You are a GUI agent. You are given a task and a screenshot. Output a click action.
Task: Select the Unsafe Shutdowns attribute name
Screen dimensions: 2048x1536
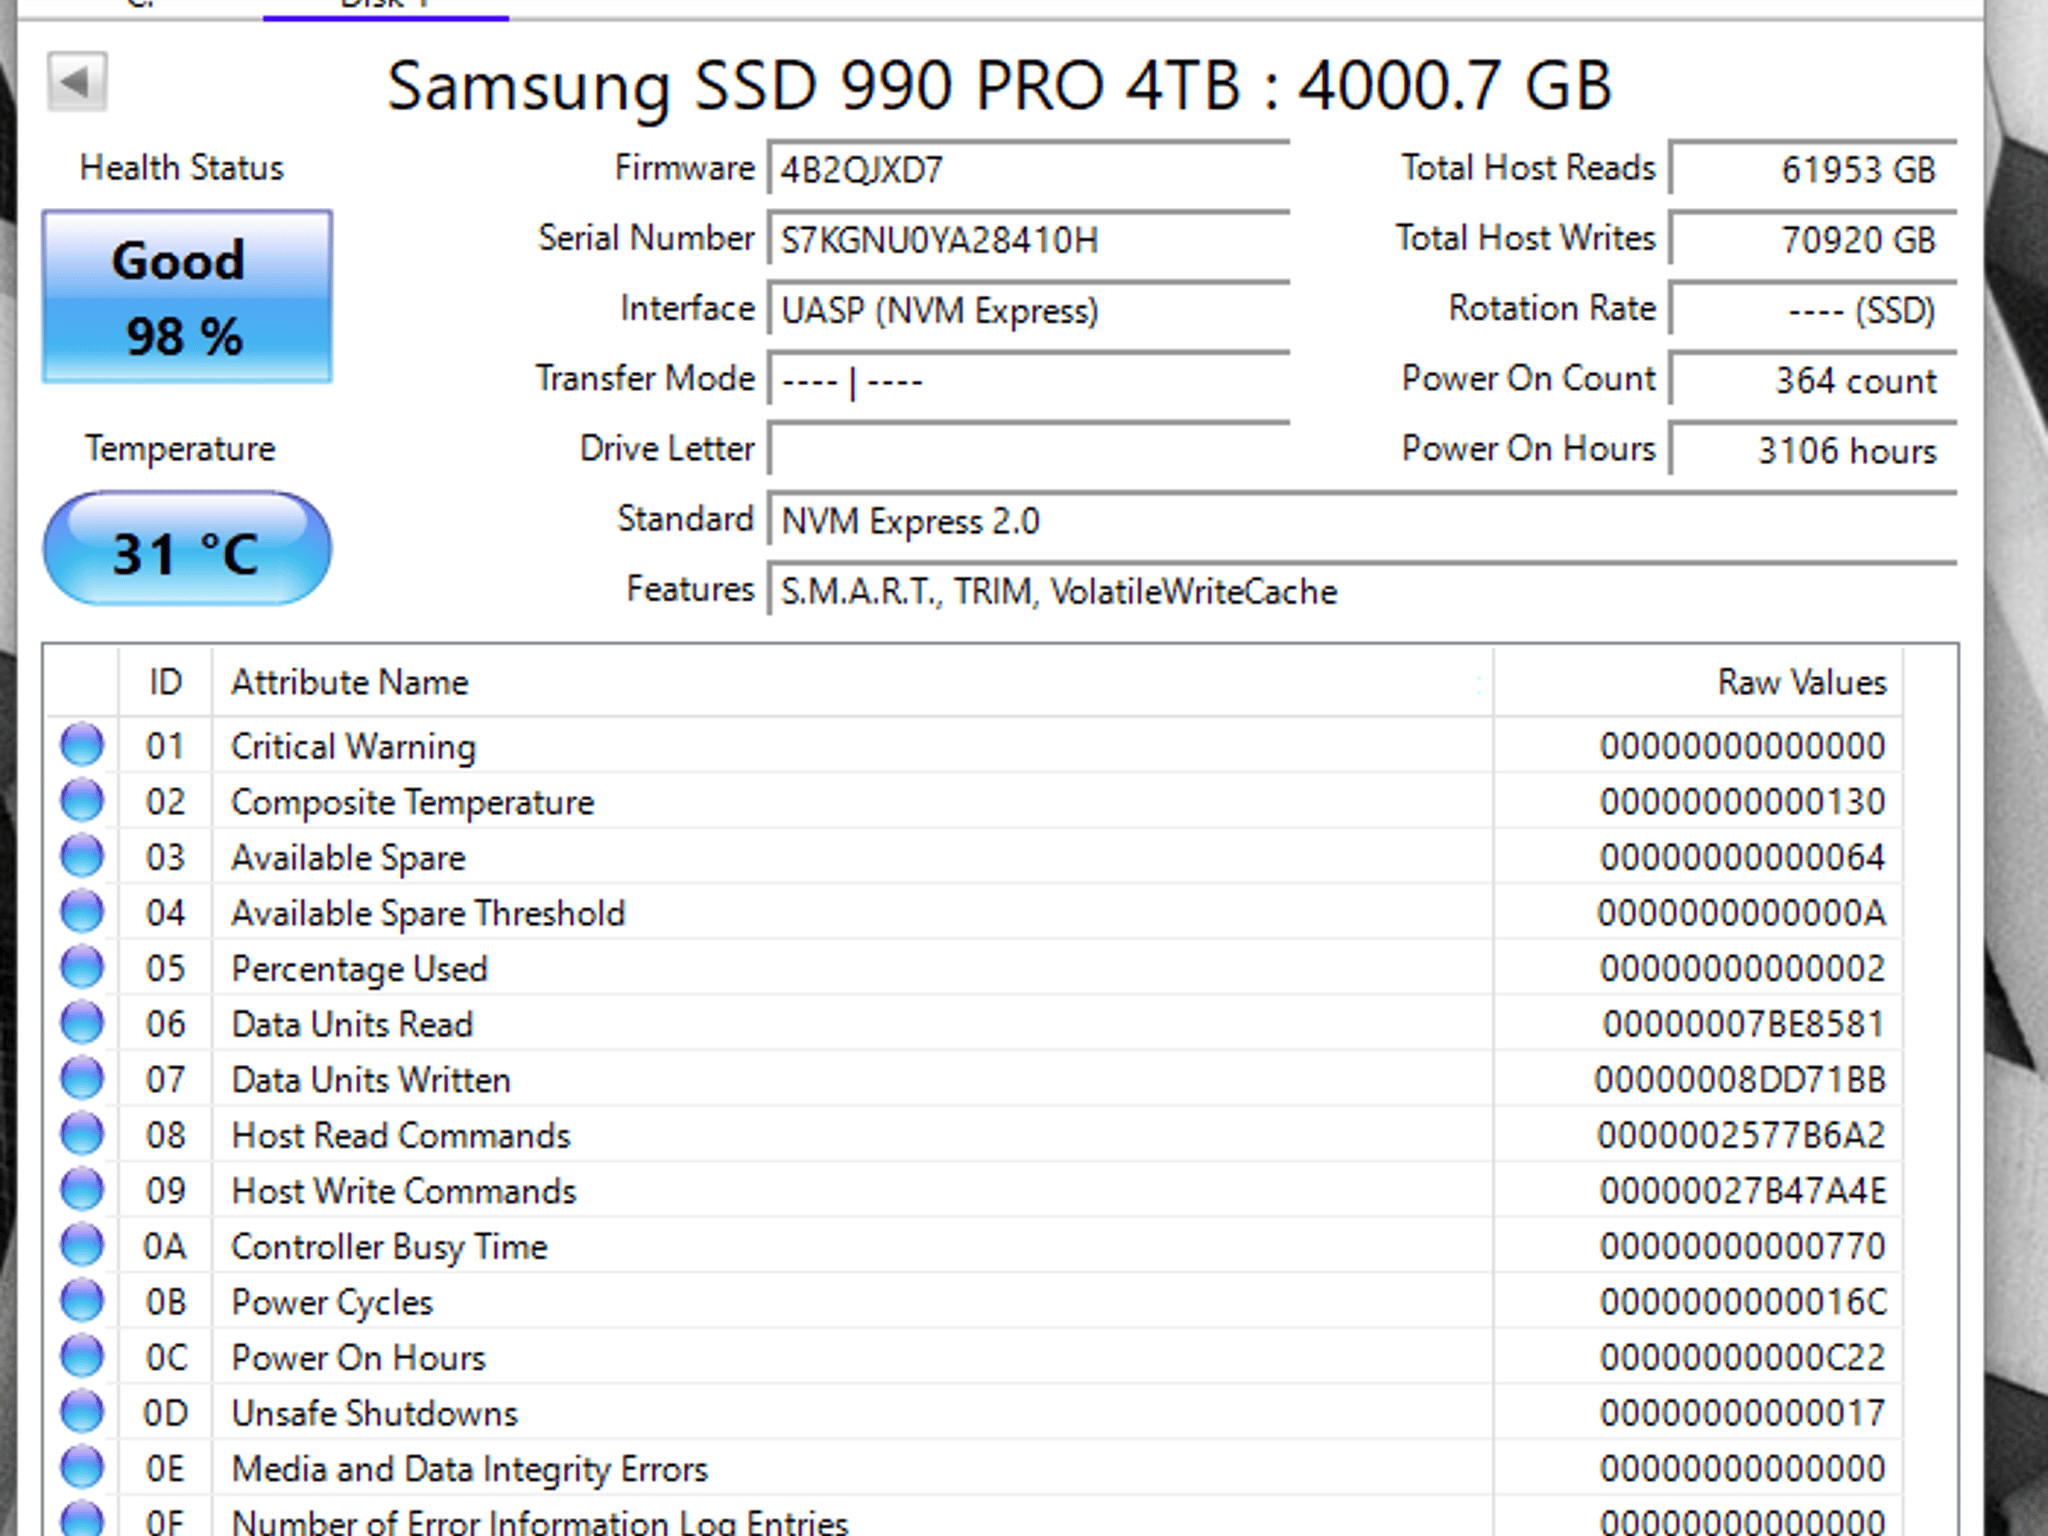click(374, 1414)
